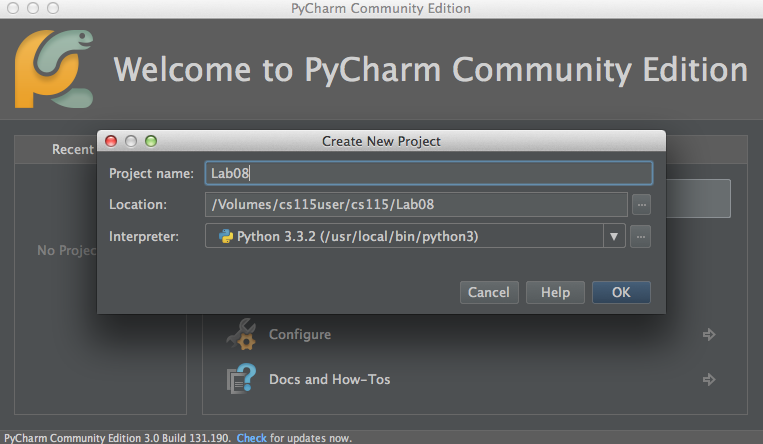
Task: Open the Location browse ellipsis button
Action: (641, 204)
